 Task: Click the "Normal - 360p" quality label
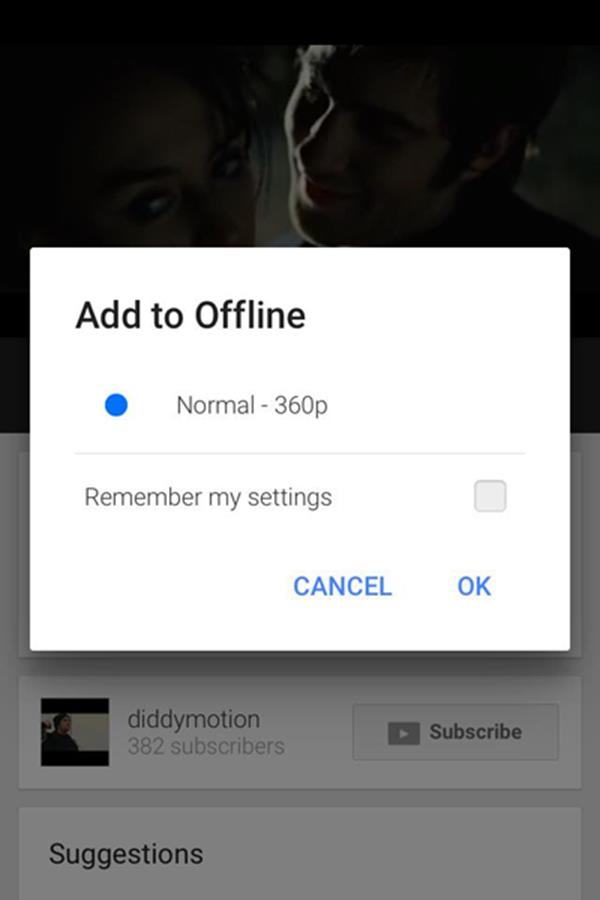252,405
